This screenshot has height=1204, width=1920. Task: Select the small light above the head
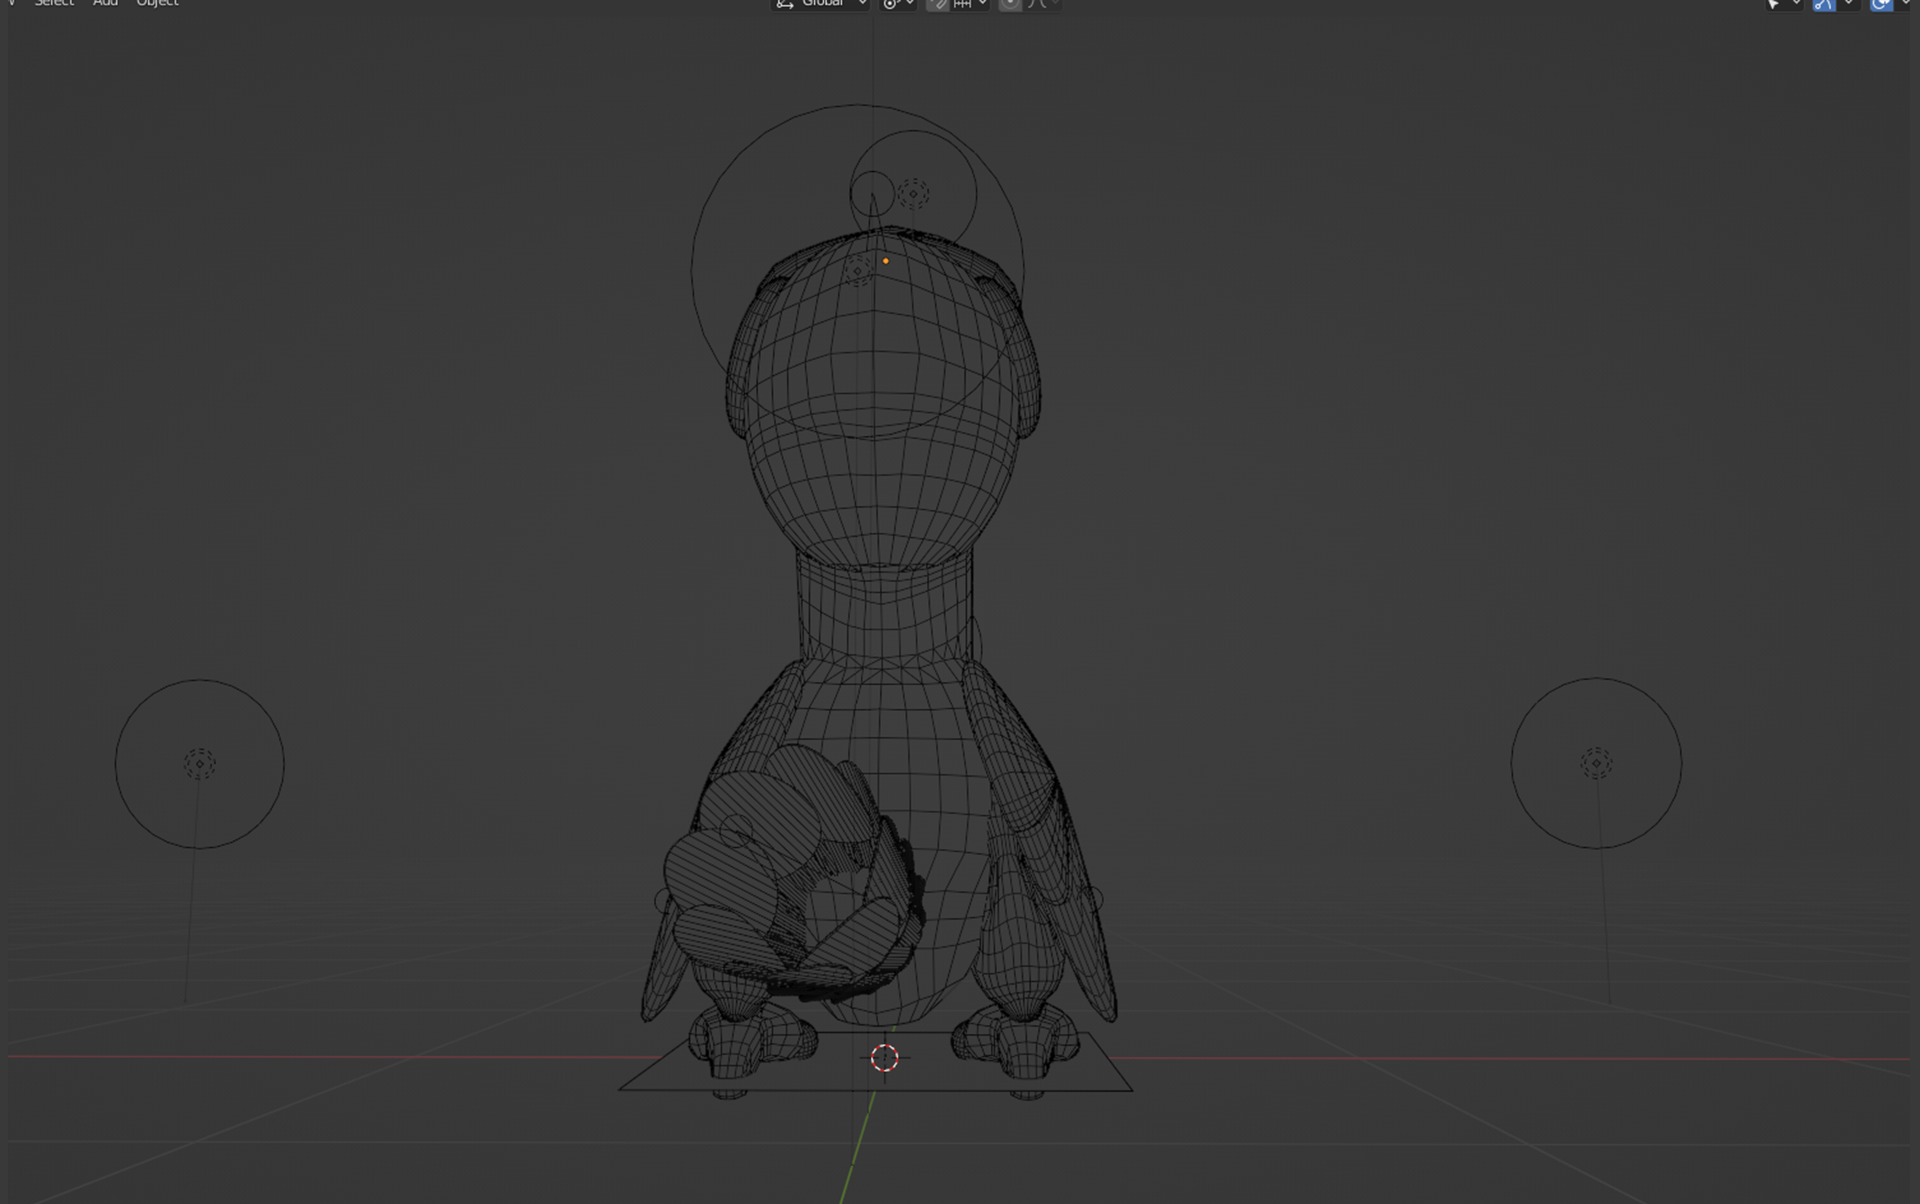coord(913,193)
